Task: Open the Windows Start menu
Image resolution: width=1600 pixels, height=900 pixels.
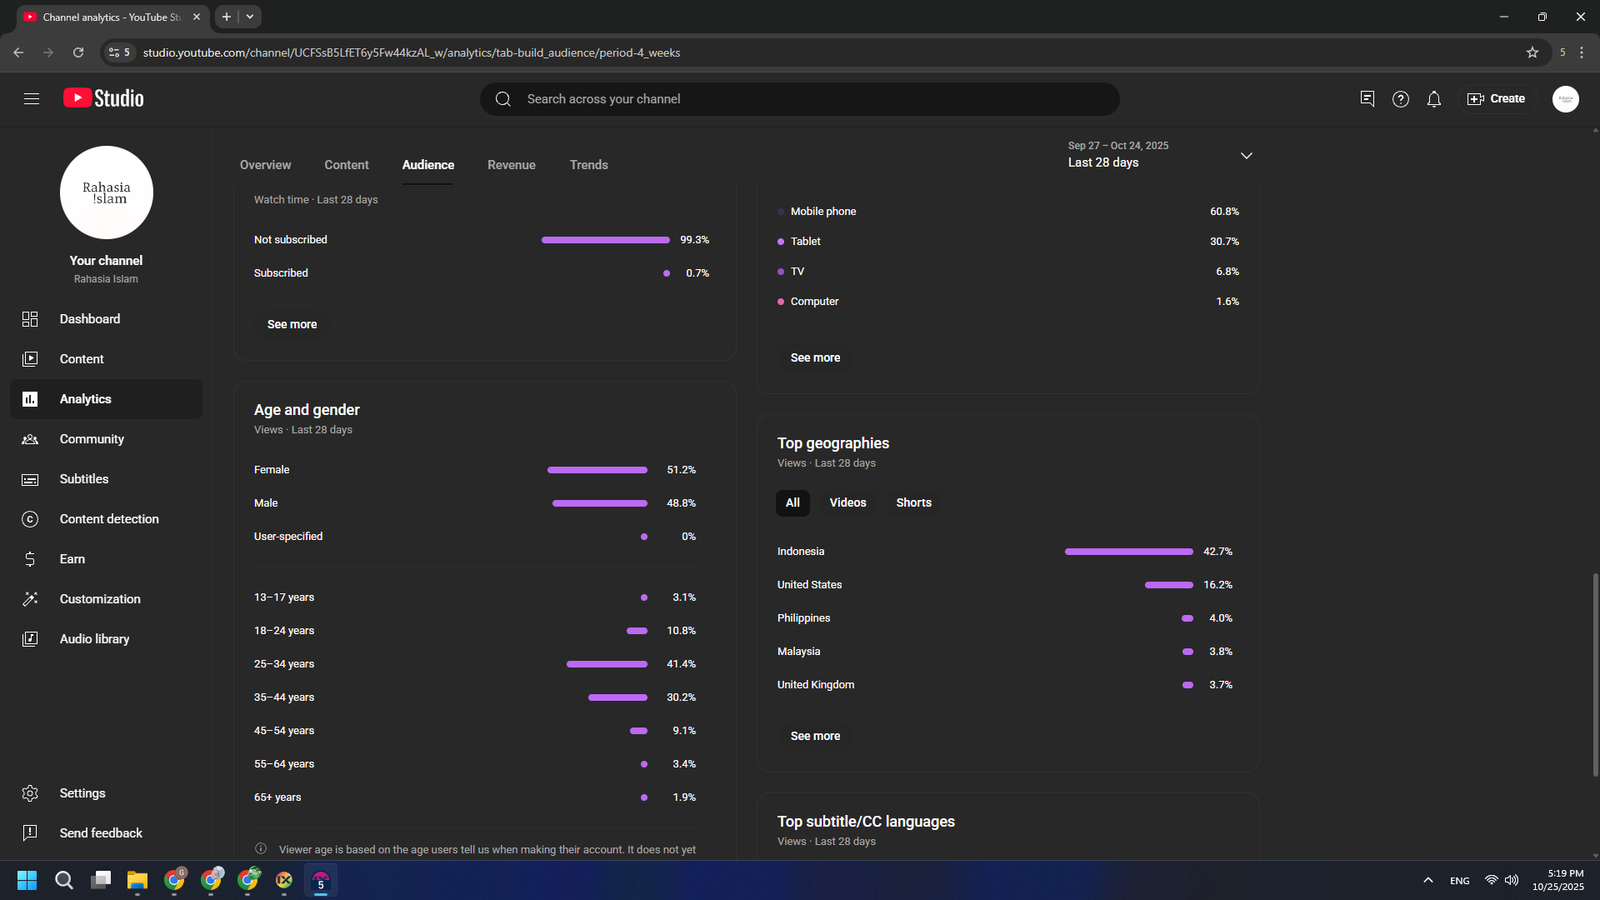Action: click(27, 880)
